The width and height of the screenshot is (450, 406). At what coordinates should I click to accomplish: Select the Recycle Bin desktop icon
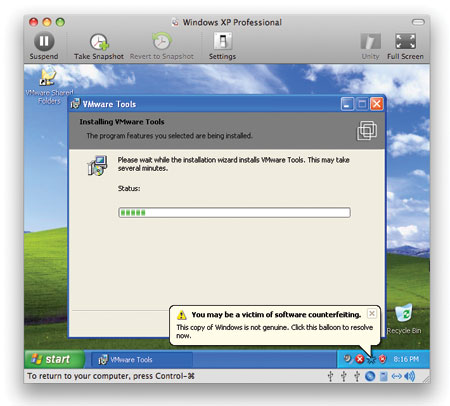point(404,318)
